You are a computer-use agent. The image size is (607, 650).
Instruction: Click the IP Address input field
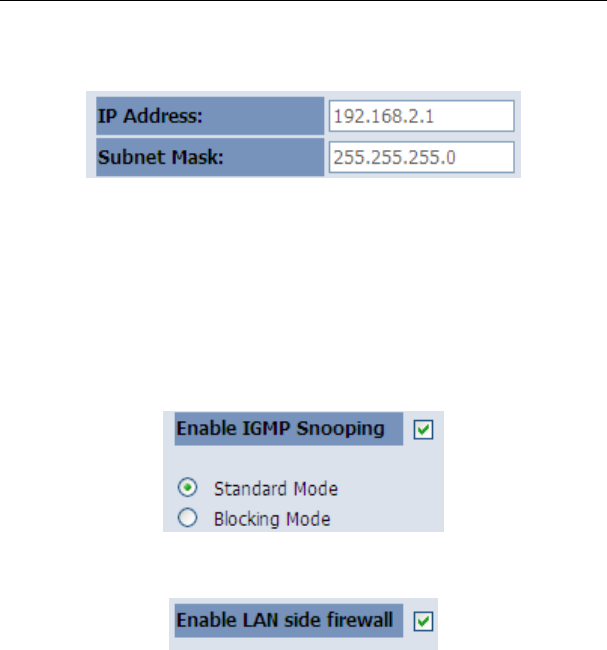click(420, 116)
